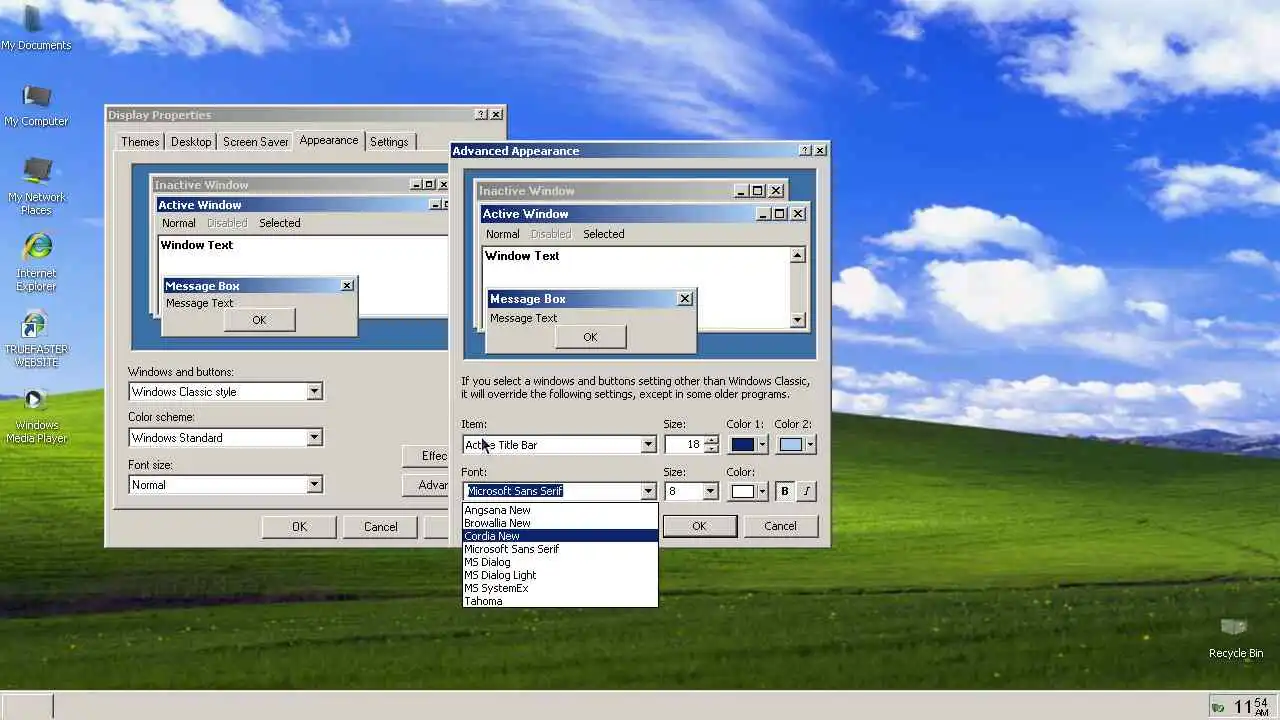Increase item Size with the up spinner
Image resolution: width=1280 pixels, height=720 pixels.
click(711, 440)
